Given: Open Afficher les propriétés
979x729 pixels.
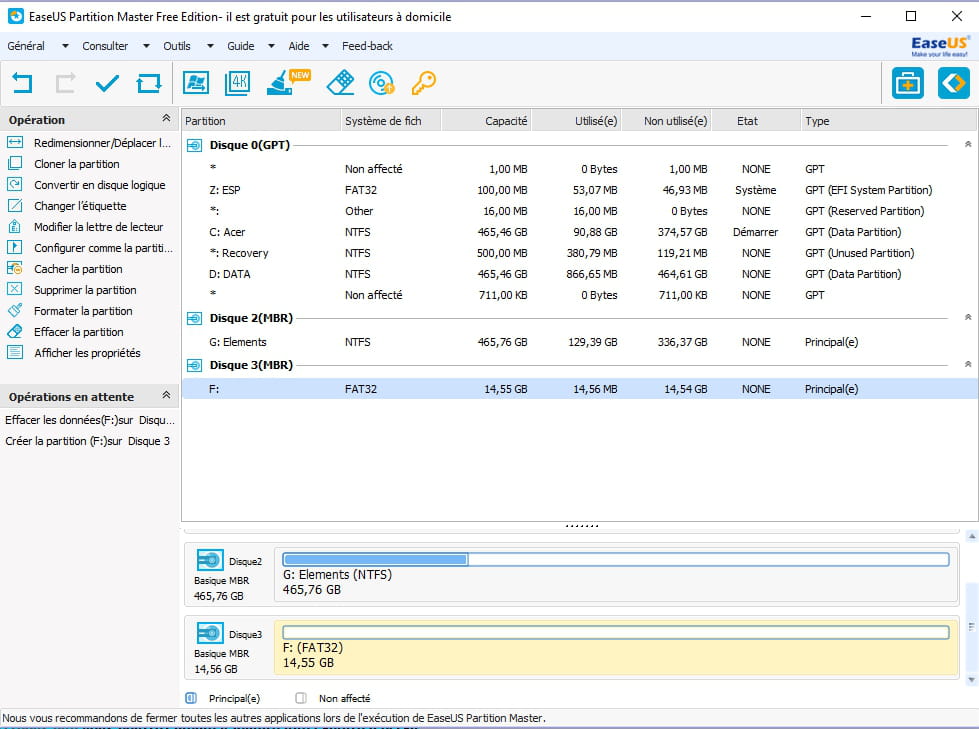Looking at the screenshot, I should (x=87, y=353).
